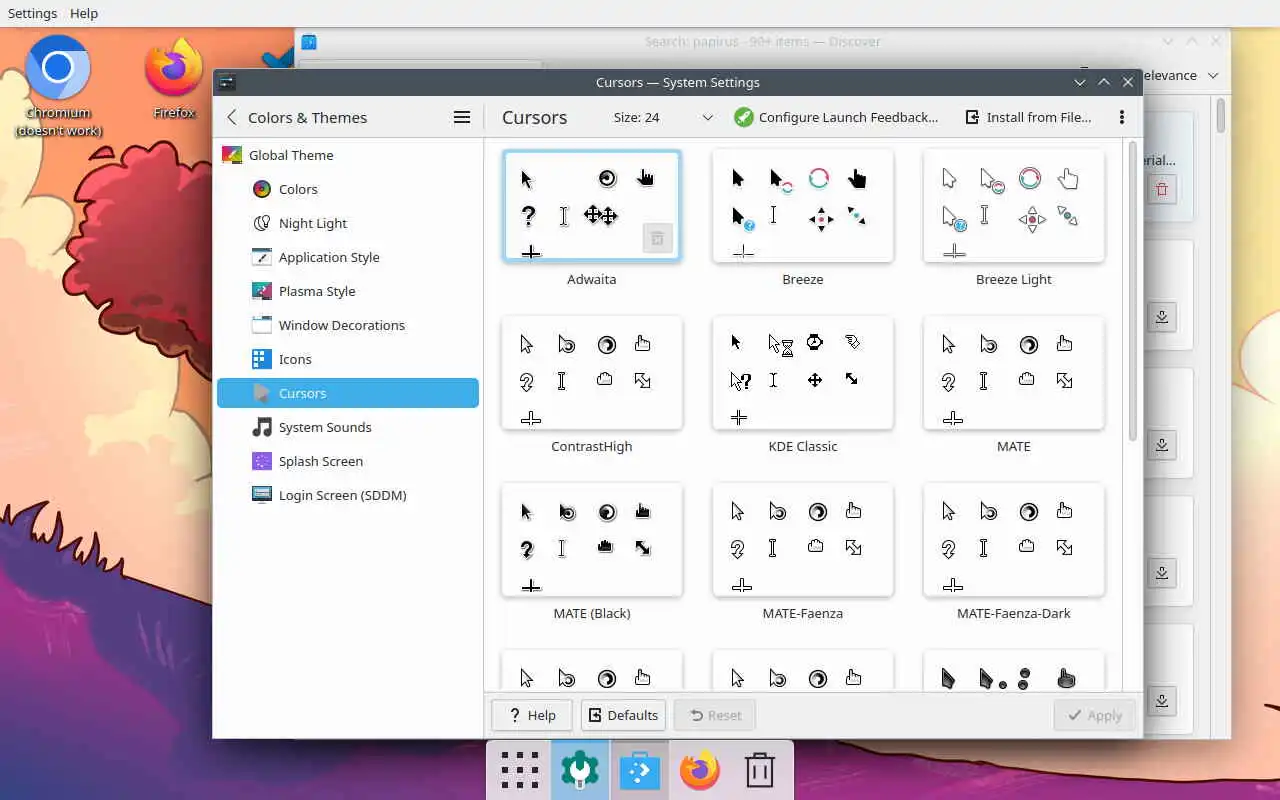The height and width of the screenshot is (800, 1280).
Task: Click the Discover window scrollbar
Action: 1221,115
